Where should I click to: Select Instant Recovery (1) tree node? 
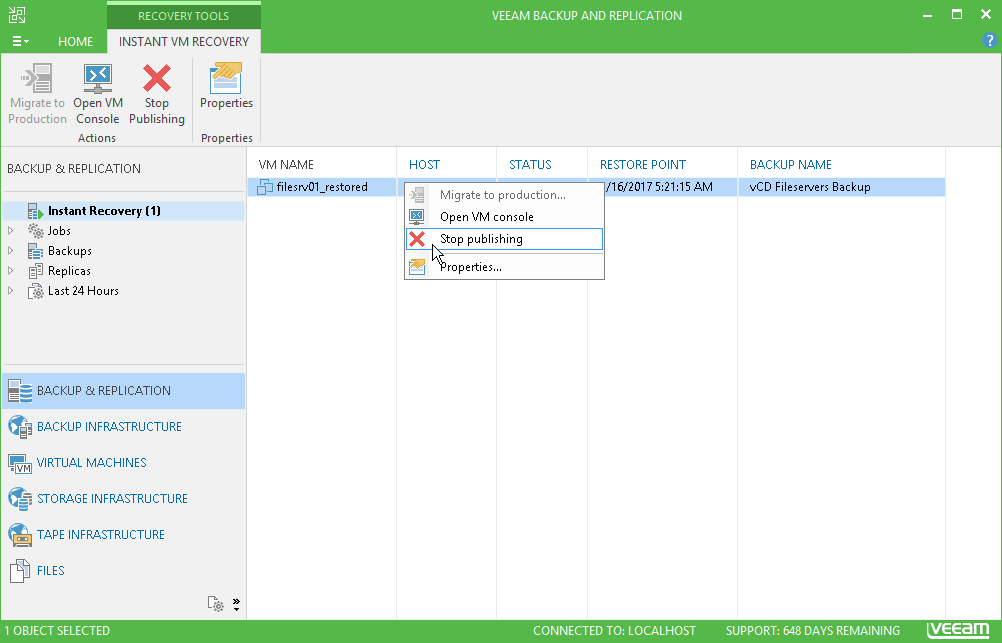pyautogui.click(x=125, y=211)
